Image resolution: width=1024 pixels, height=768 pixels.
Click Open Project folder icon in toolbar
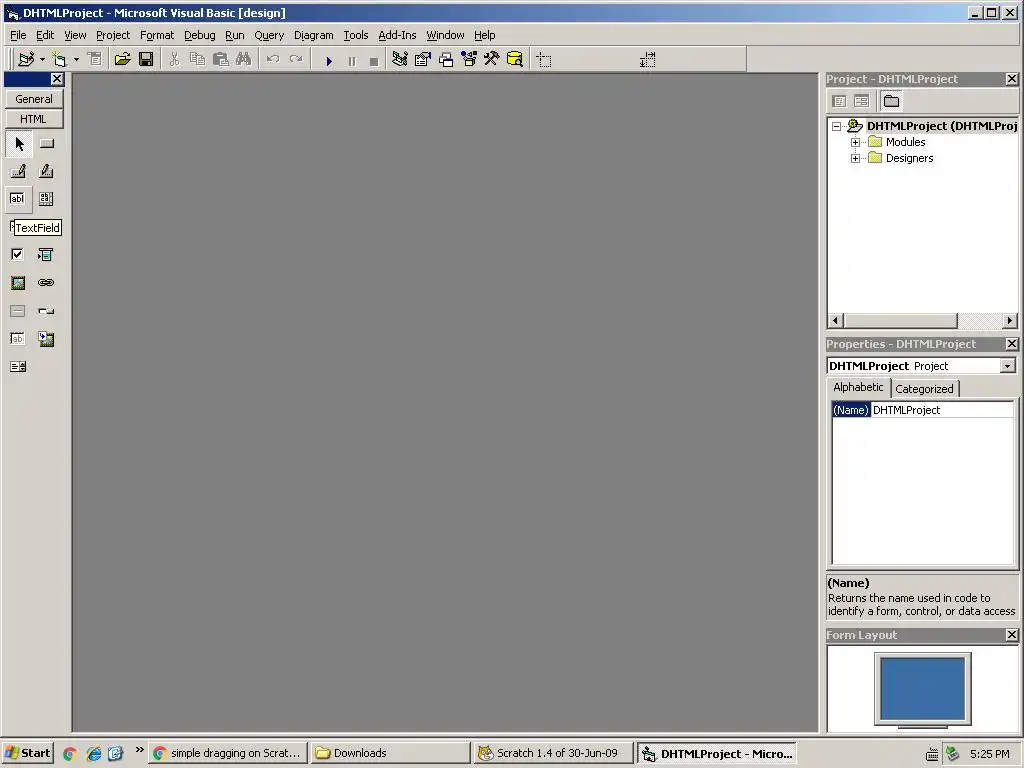122,59
